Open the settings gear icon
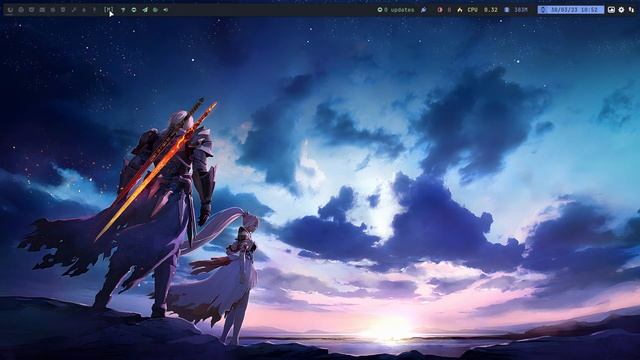 [x=621, y=9]
